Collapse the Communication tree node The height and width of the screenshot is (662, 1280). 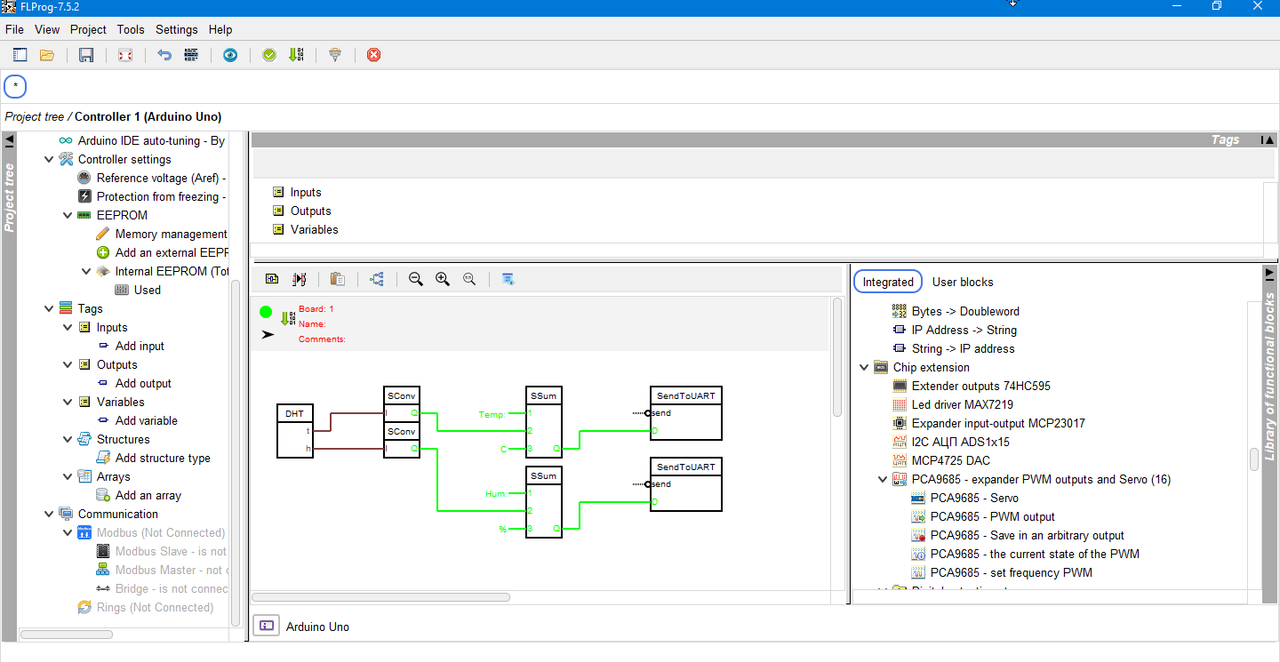(49, 514)
